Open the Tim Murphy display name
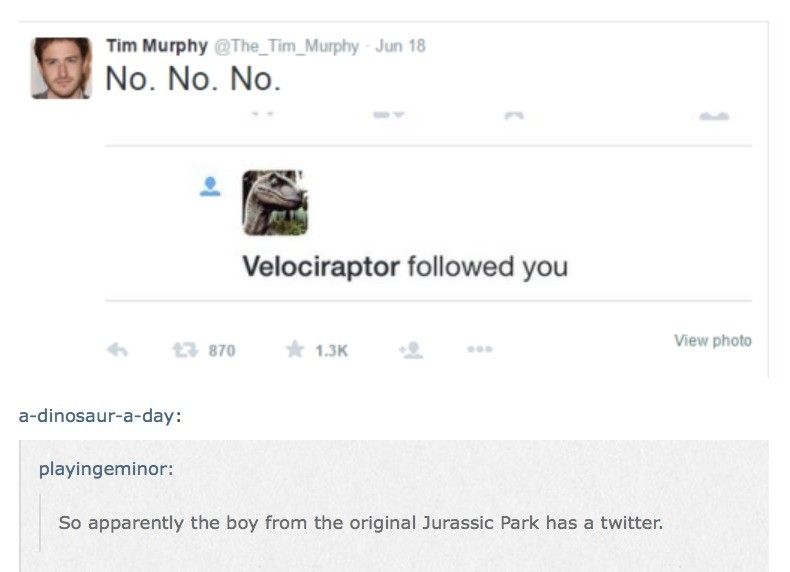The height and width of the screenshot is (572, 790). [x=157, y=46]
